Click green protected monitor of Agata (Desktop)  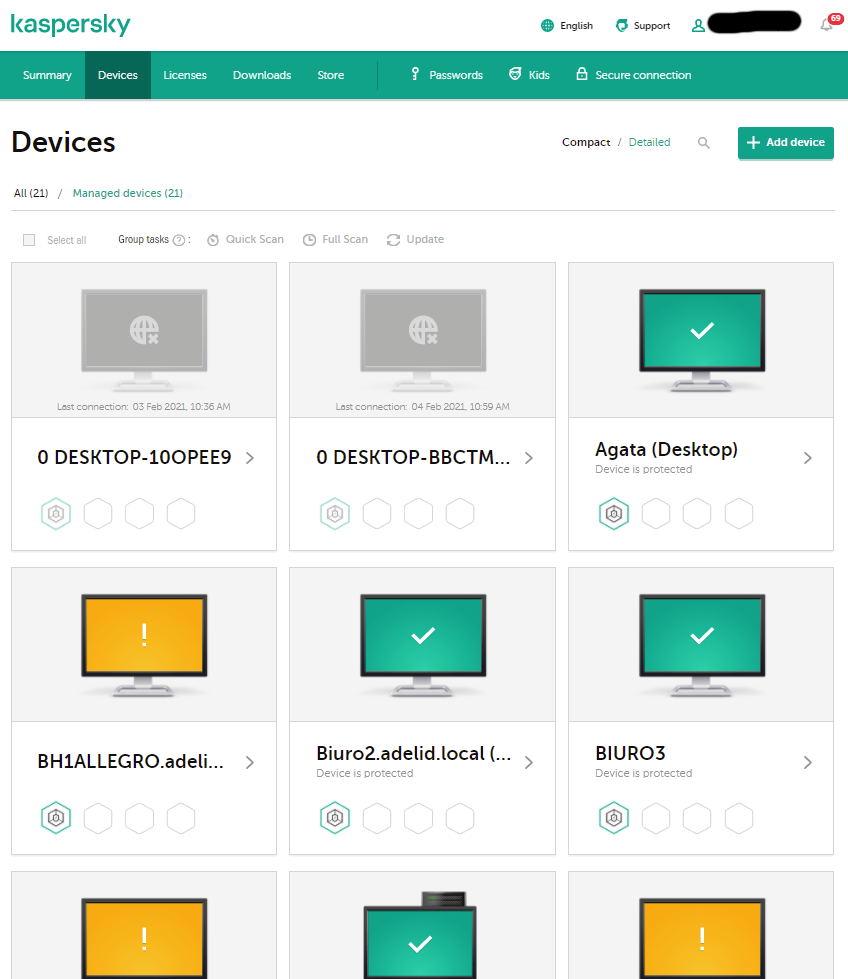tap(702, 340)
